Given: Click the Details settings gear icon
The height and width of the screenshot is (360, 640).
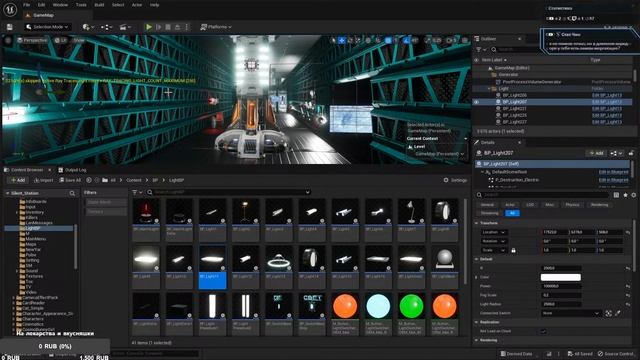Looking at the screenshot, I should [634, 195].
